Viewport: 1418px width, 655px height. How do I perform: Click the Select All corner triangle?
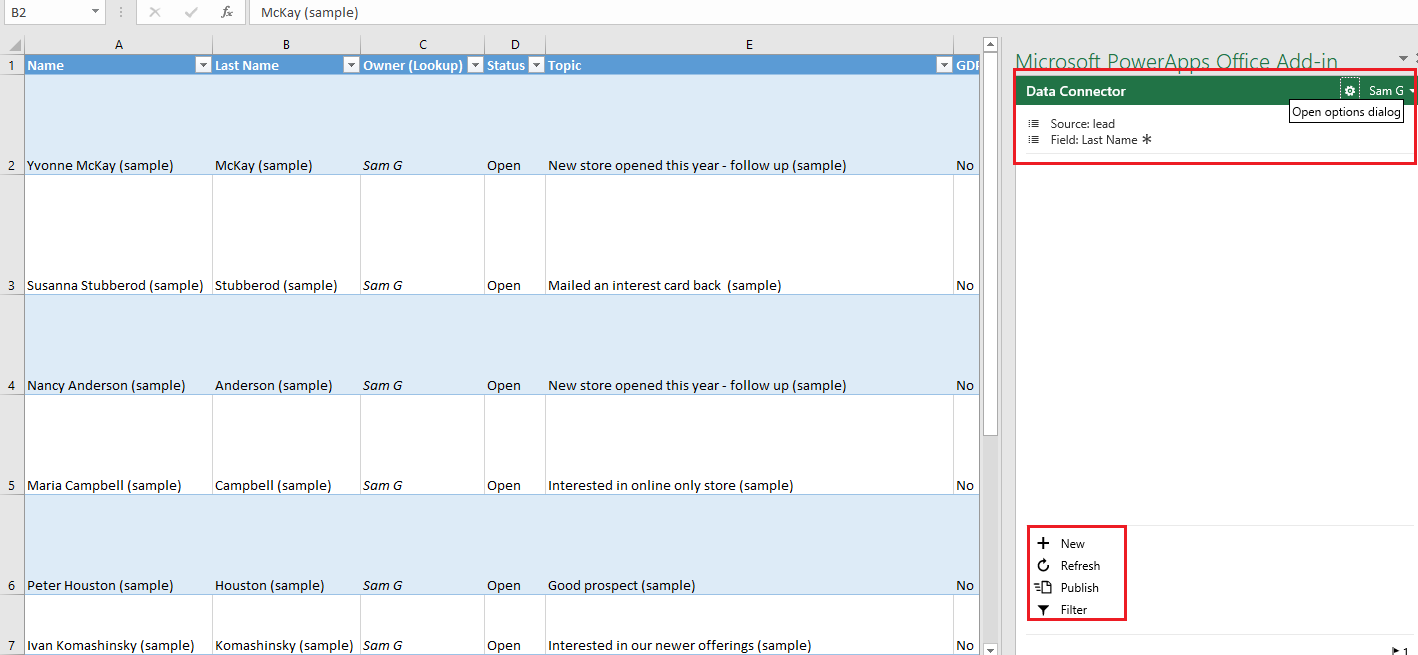click(x=13, y=45)
